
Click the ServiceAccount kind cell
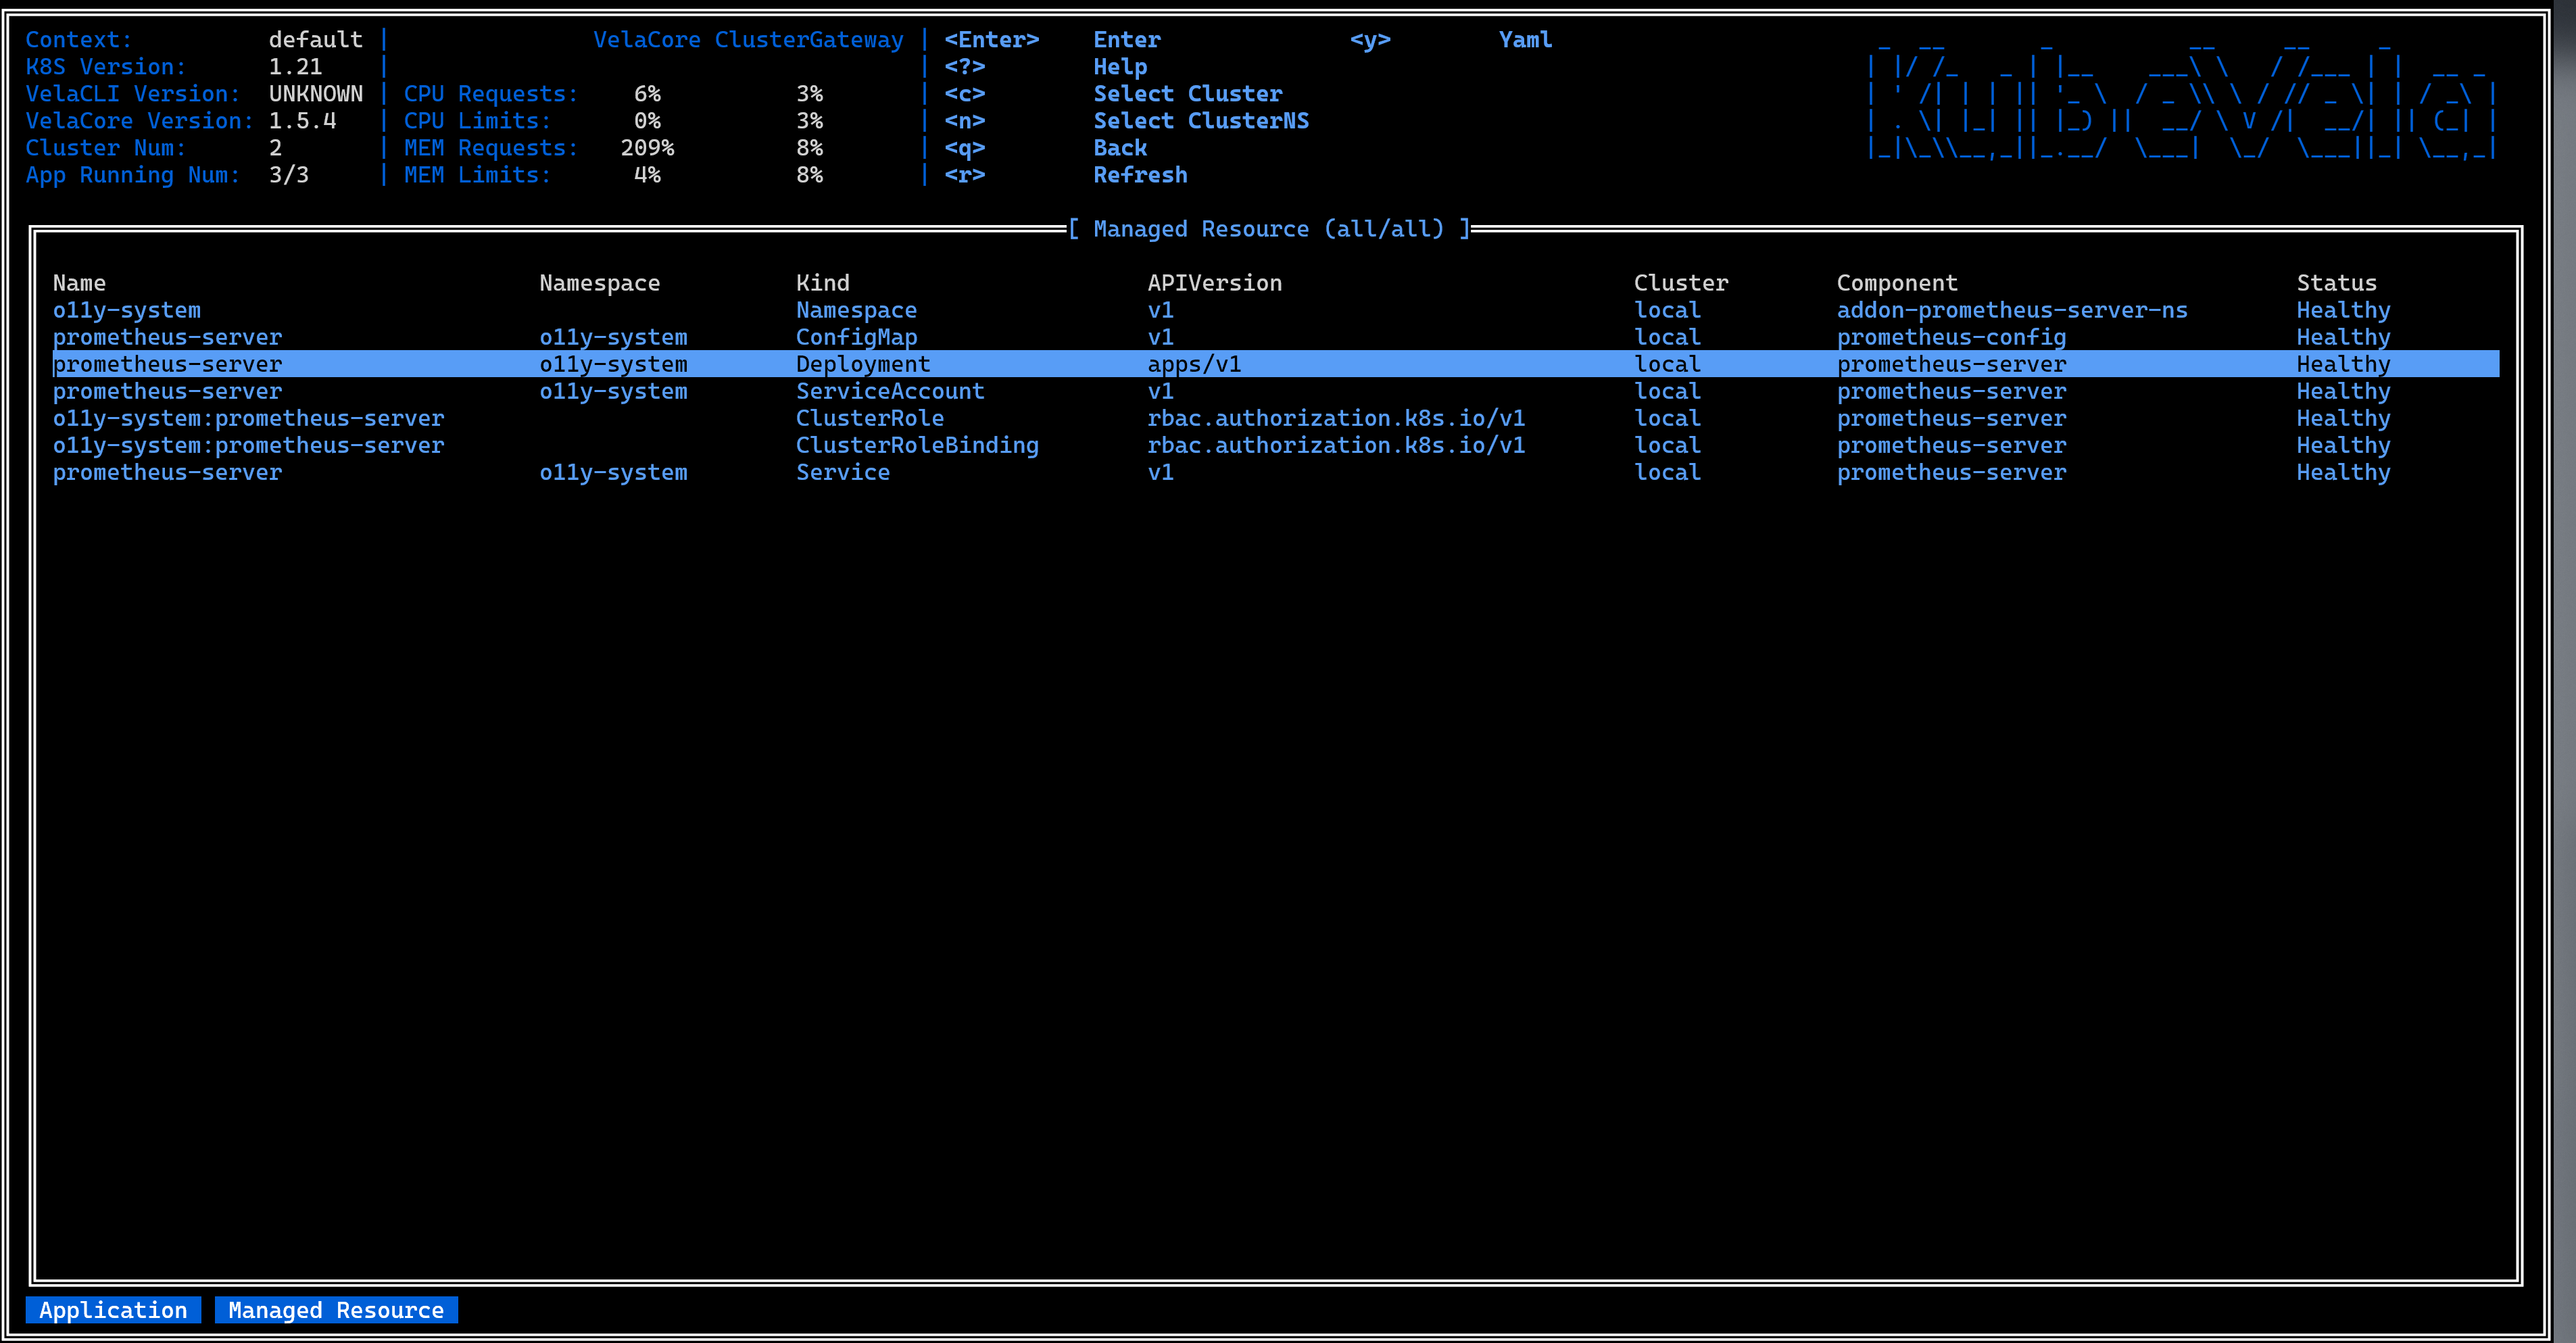coord(890,391)
